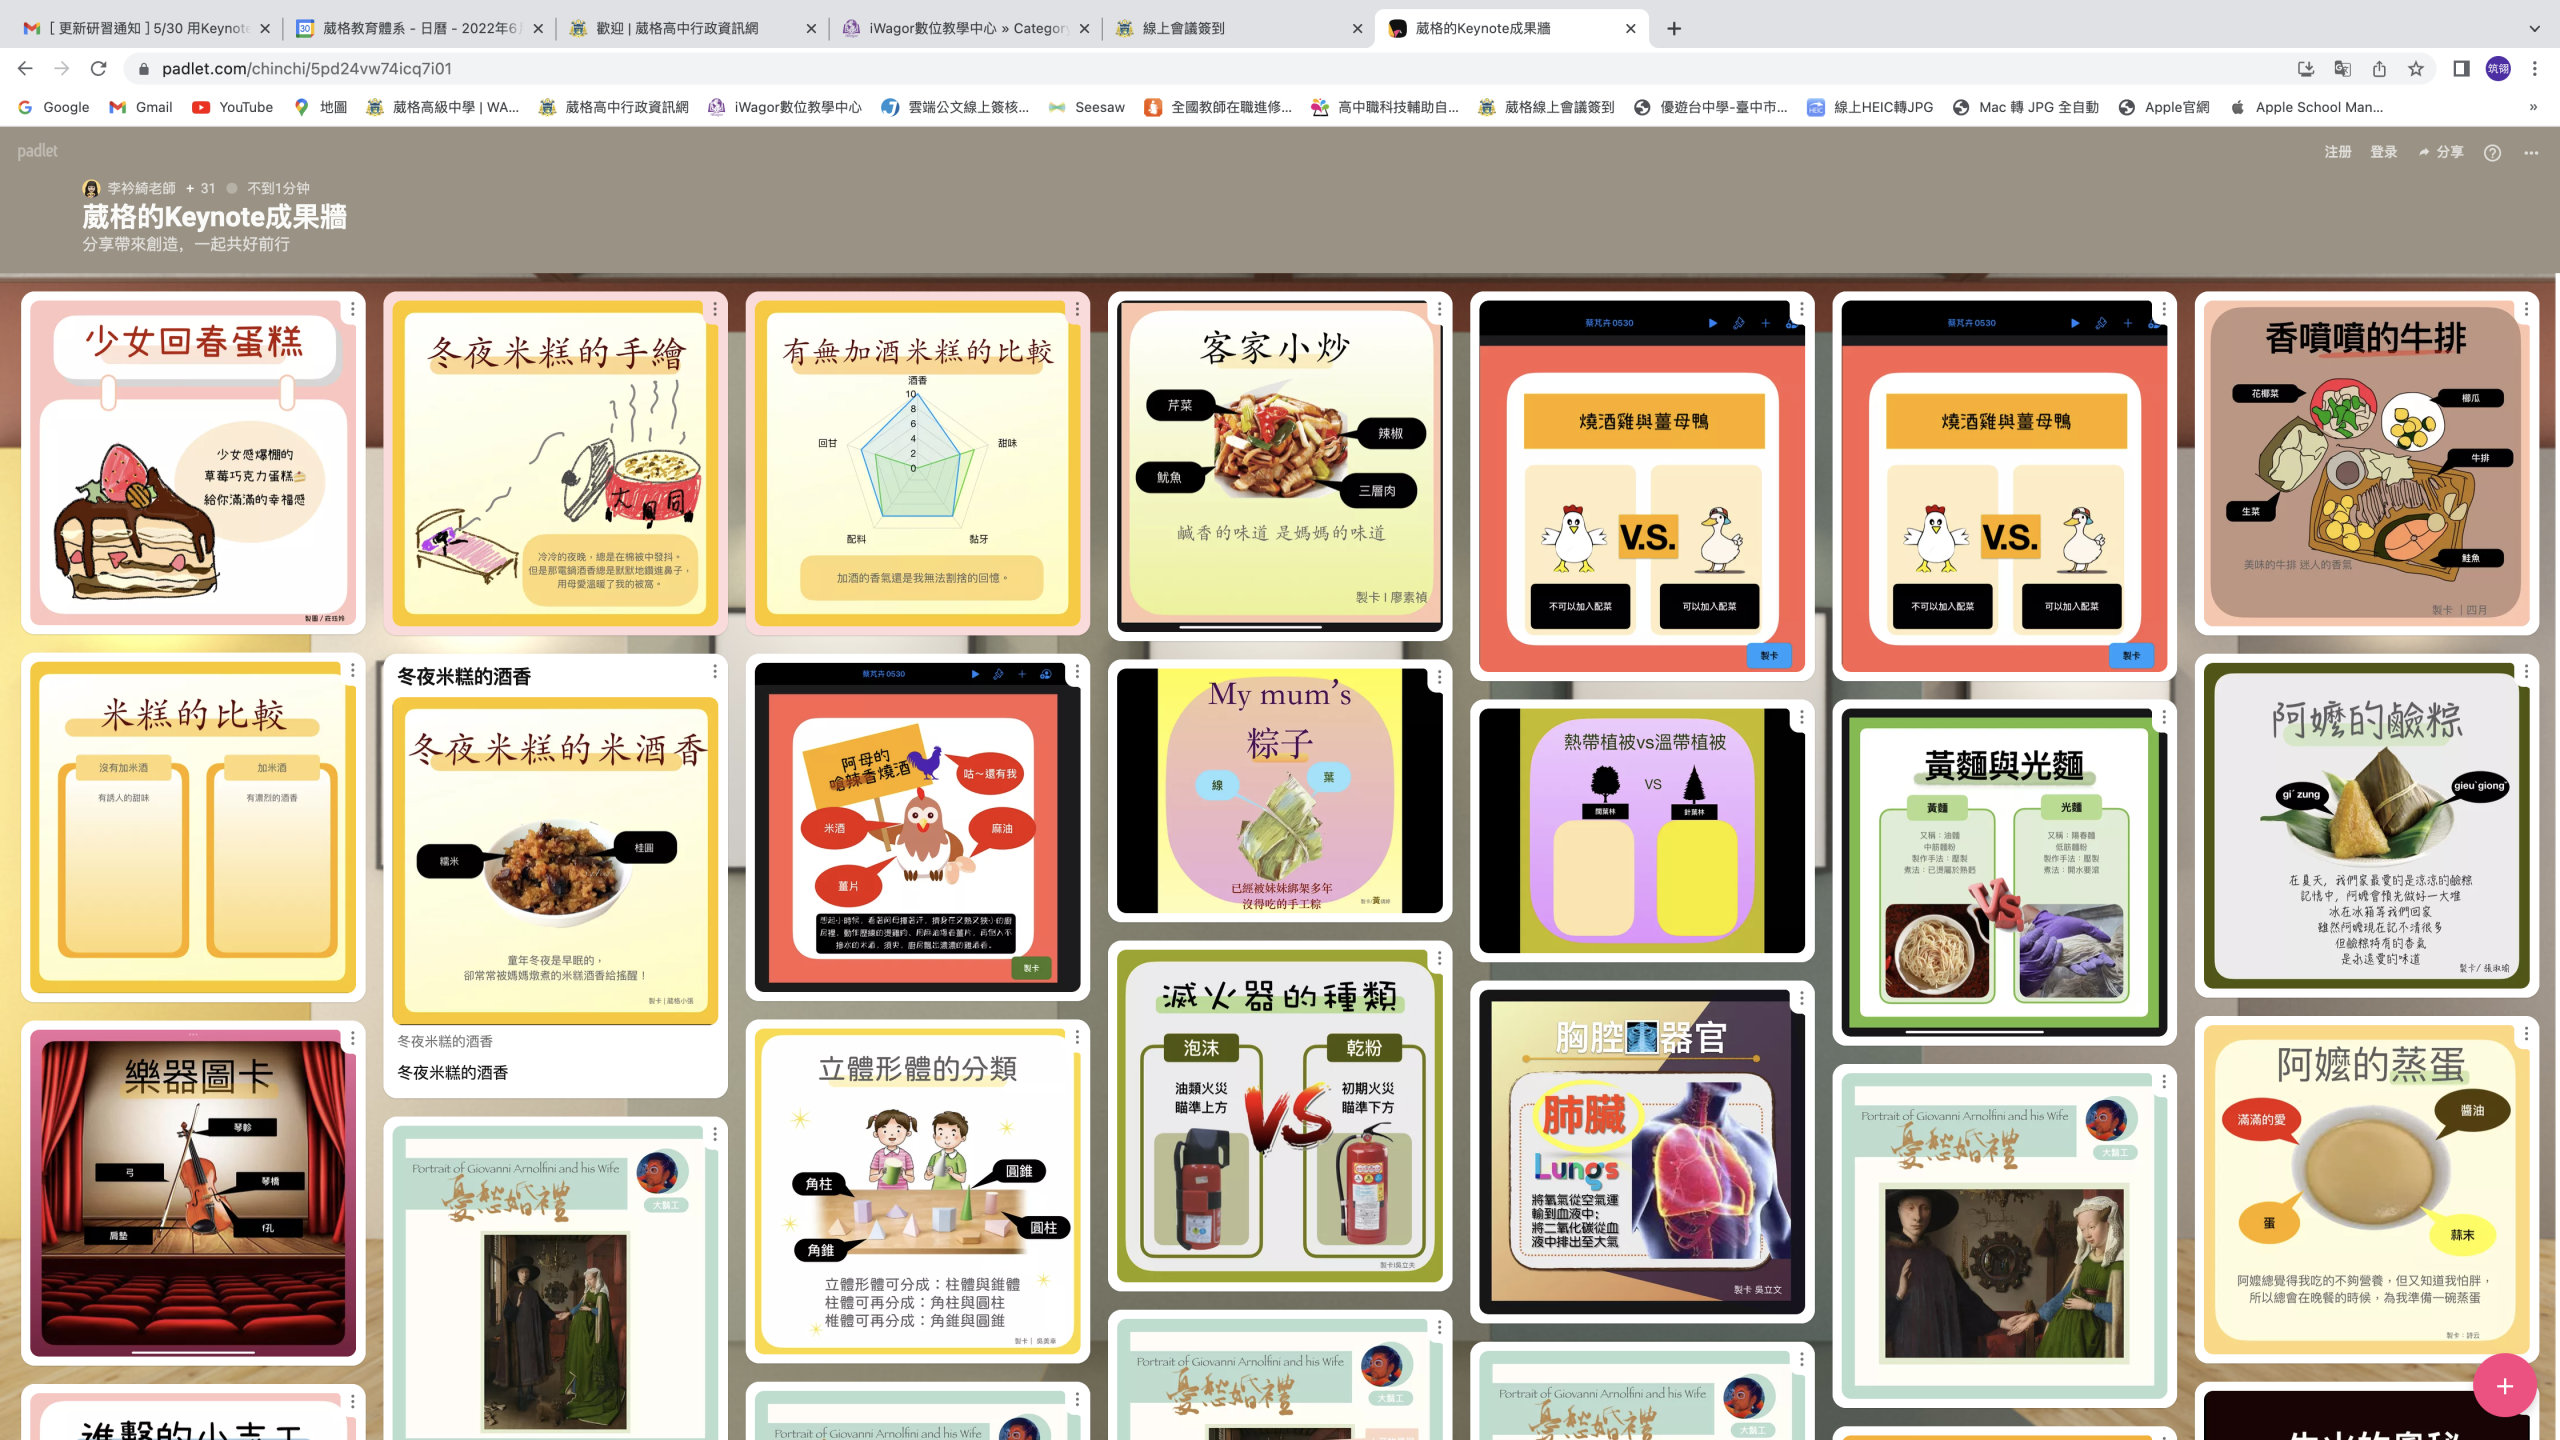
Task: Open options on 少女回春蛋糕 post
Action: pos(352,310)
